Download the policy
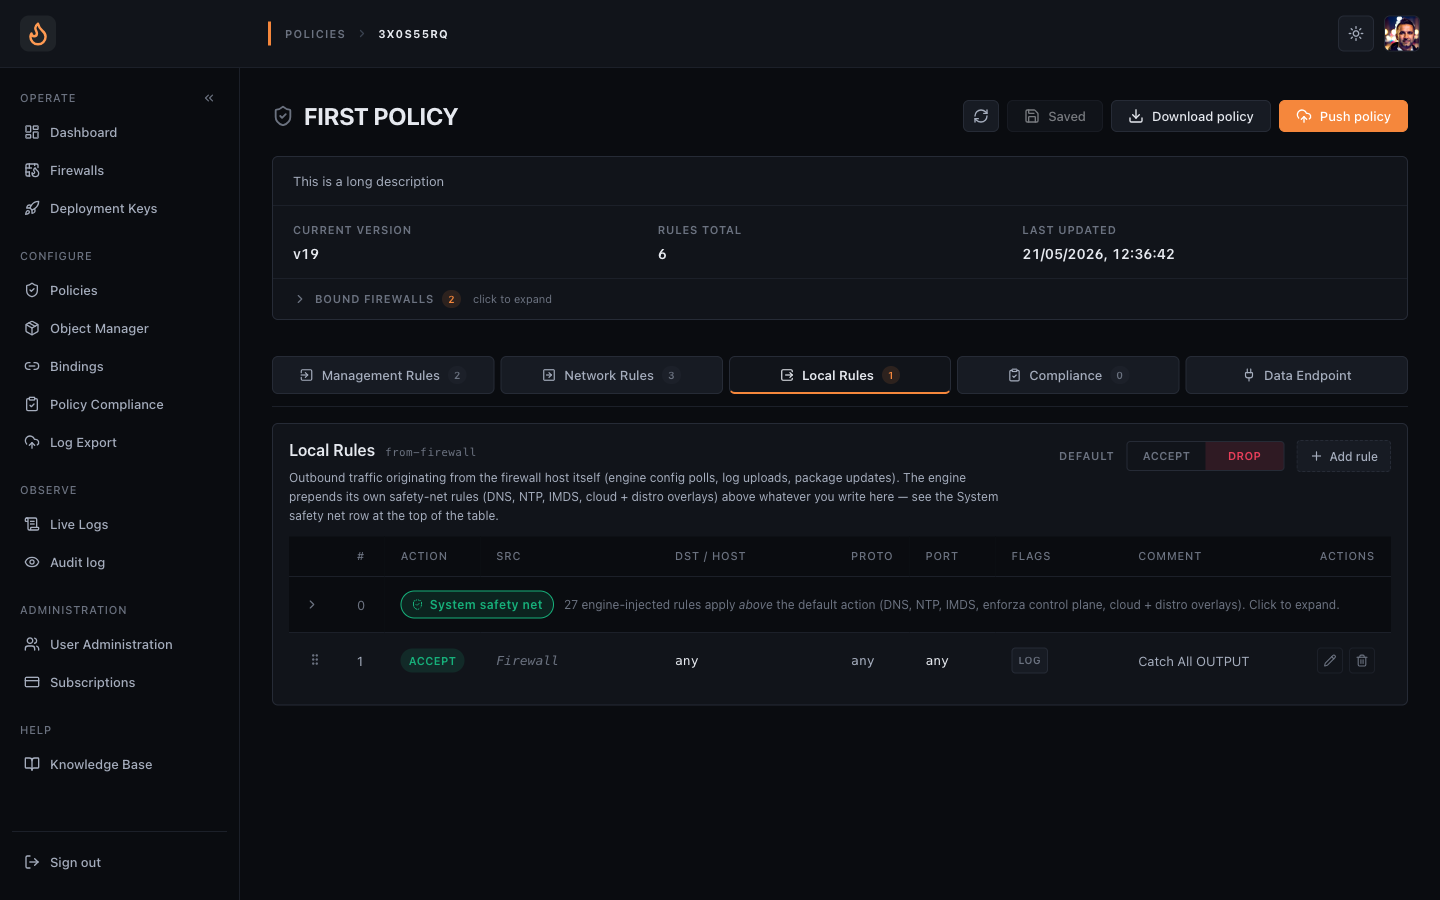 pyautogui.click(x=1191, y=116)
